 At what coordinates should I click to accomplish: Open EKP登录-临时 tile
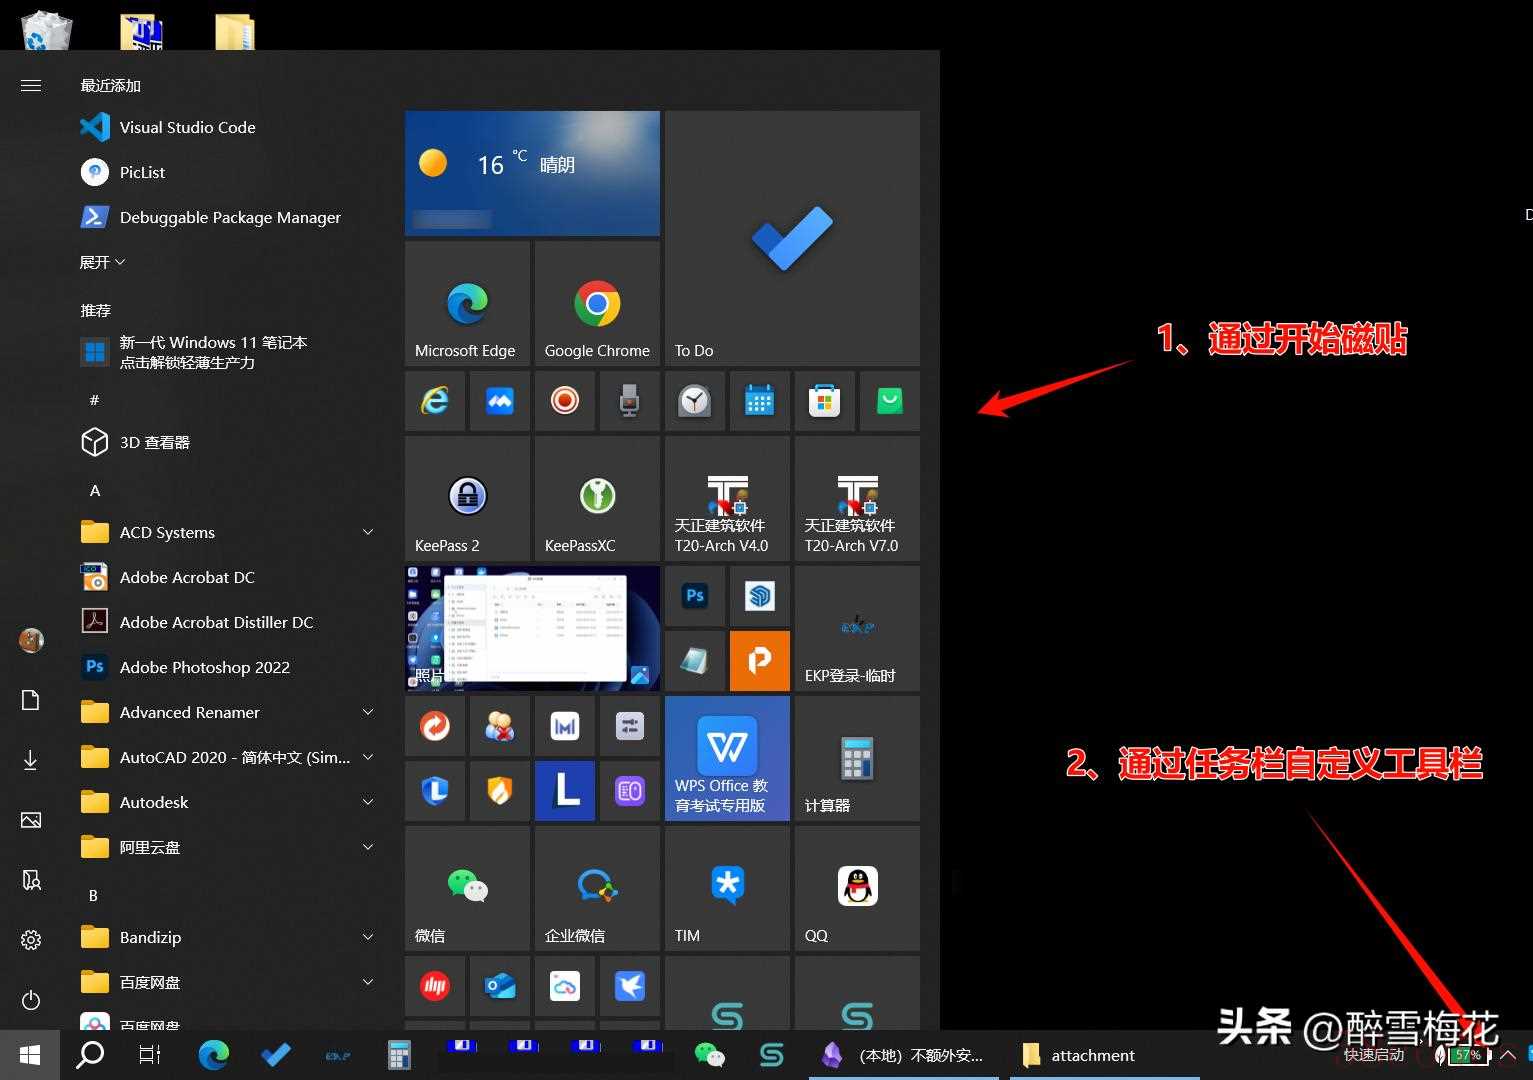(x=857, y=628)
